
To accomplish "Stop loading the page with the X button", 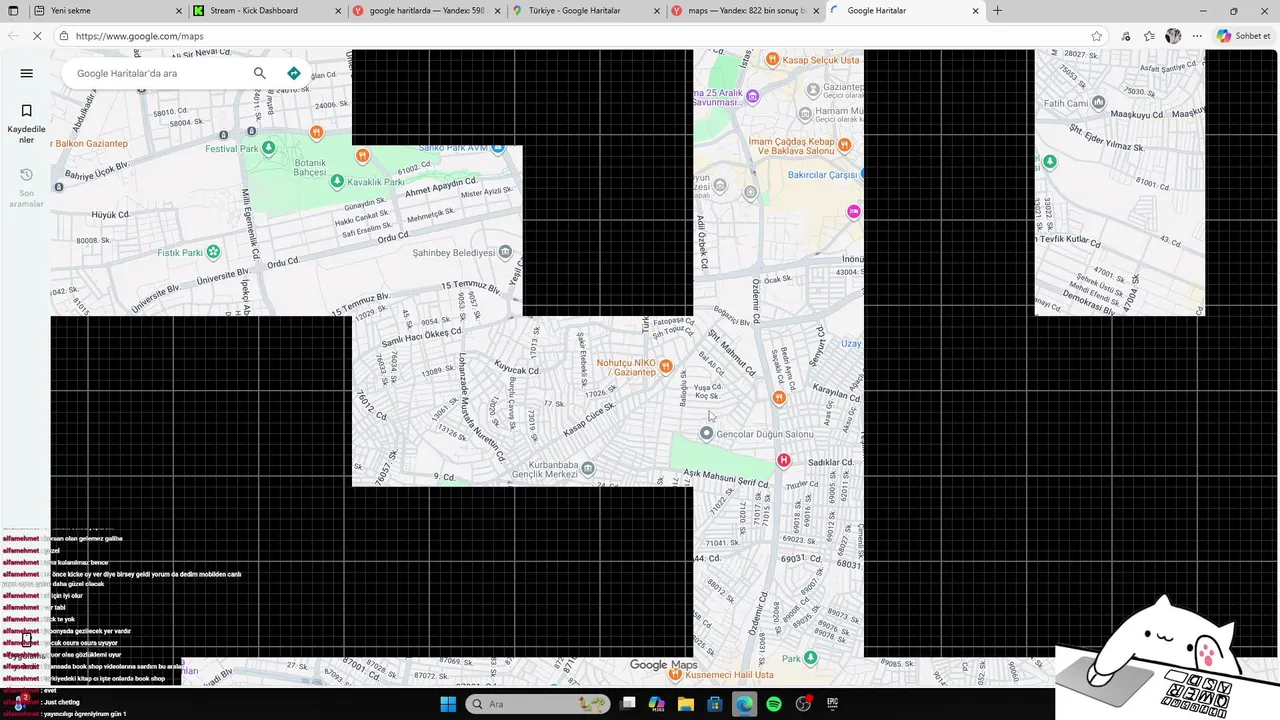I will point(37,36).
